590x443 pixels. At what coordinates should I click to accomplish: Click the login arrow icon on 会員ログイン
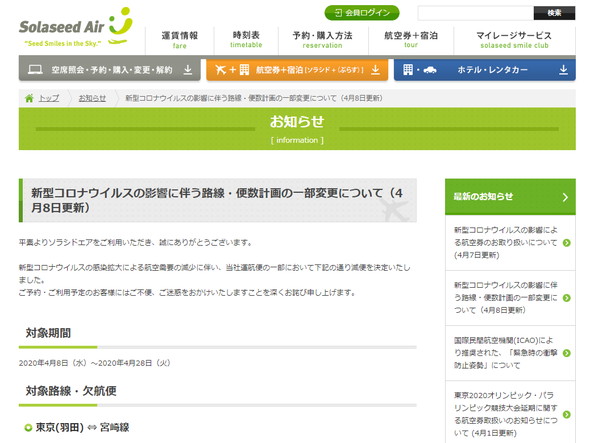(x=338, y=13)
